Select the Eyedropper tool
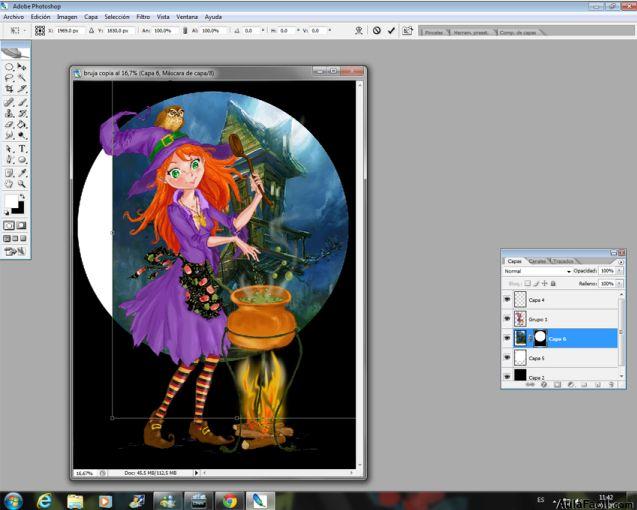This screenshot has height=510, width=637. pos(22,173)
